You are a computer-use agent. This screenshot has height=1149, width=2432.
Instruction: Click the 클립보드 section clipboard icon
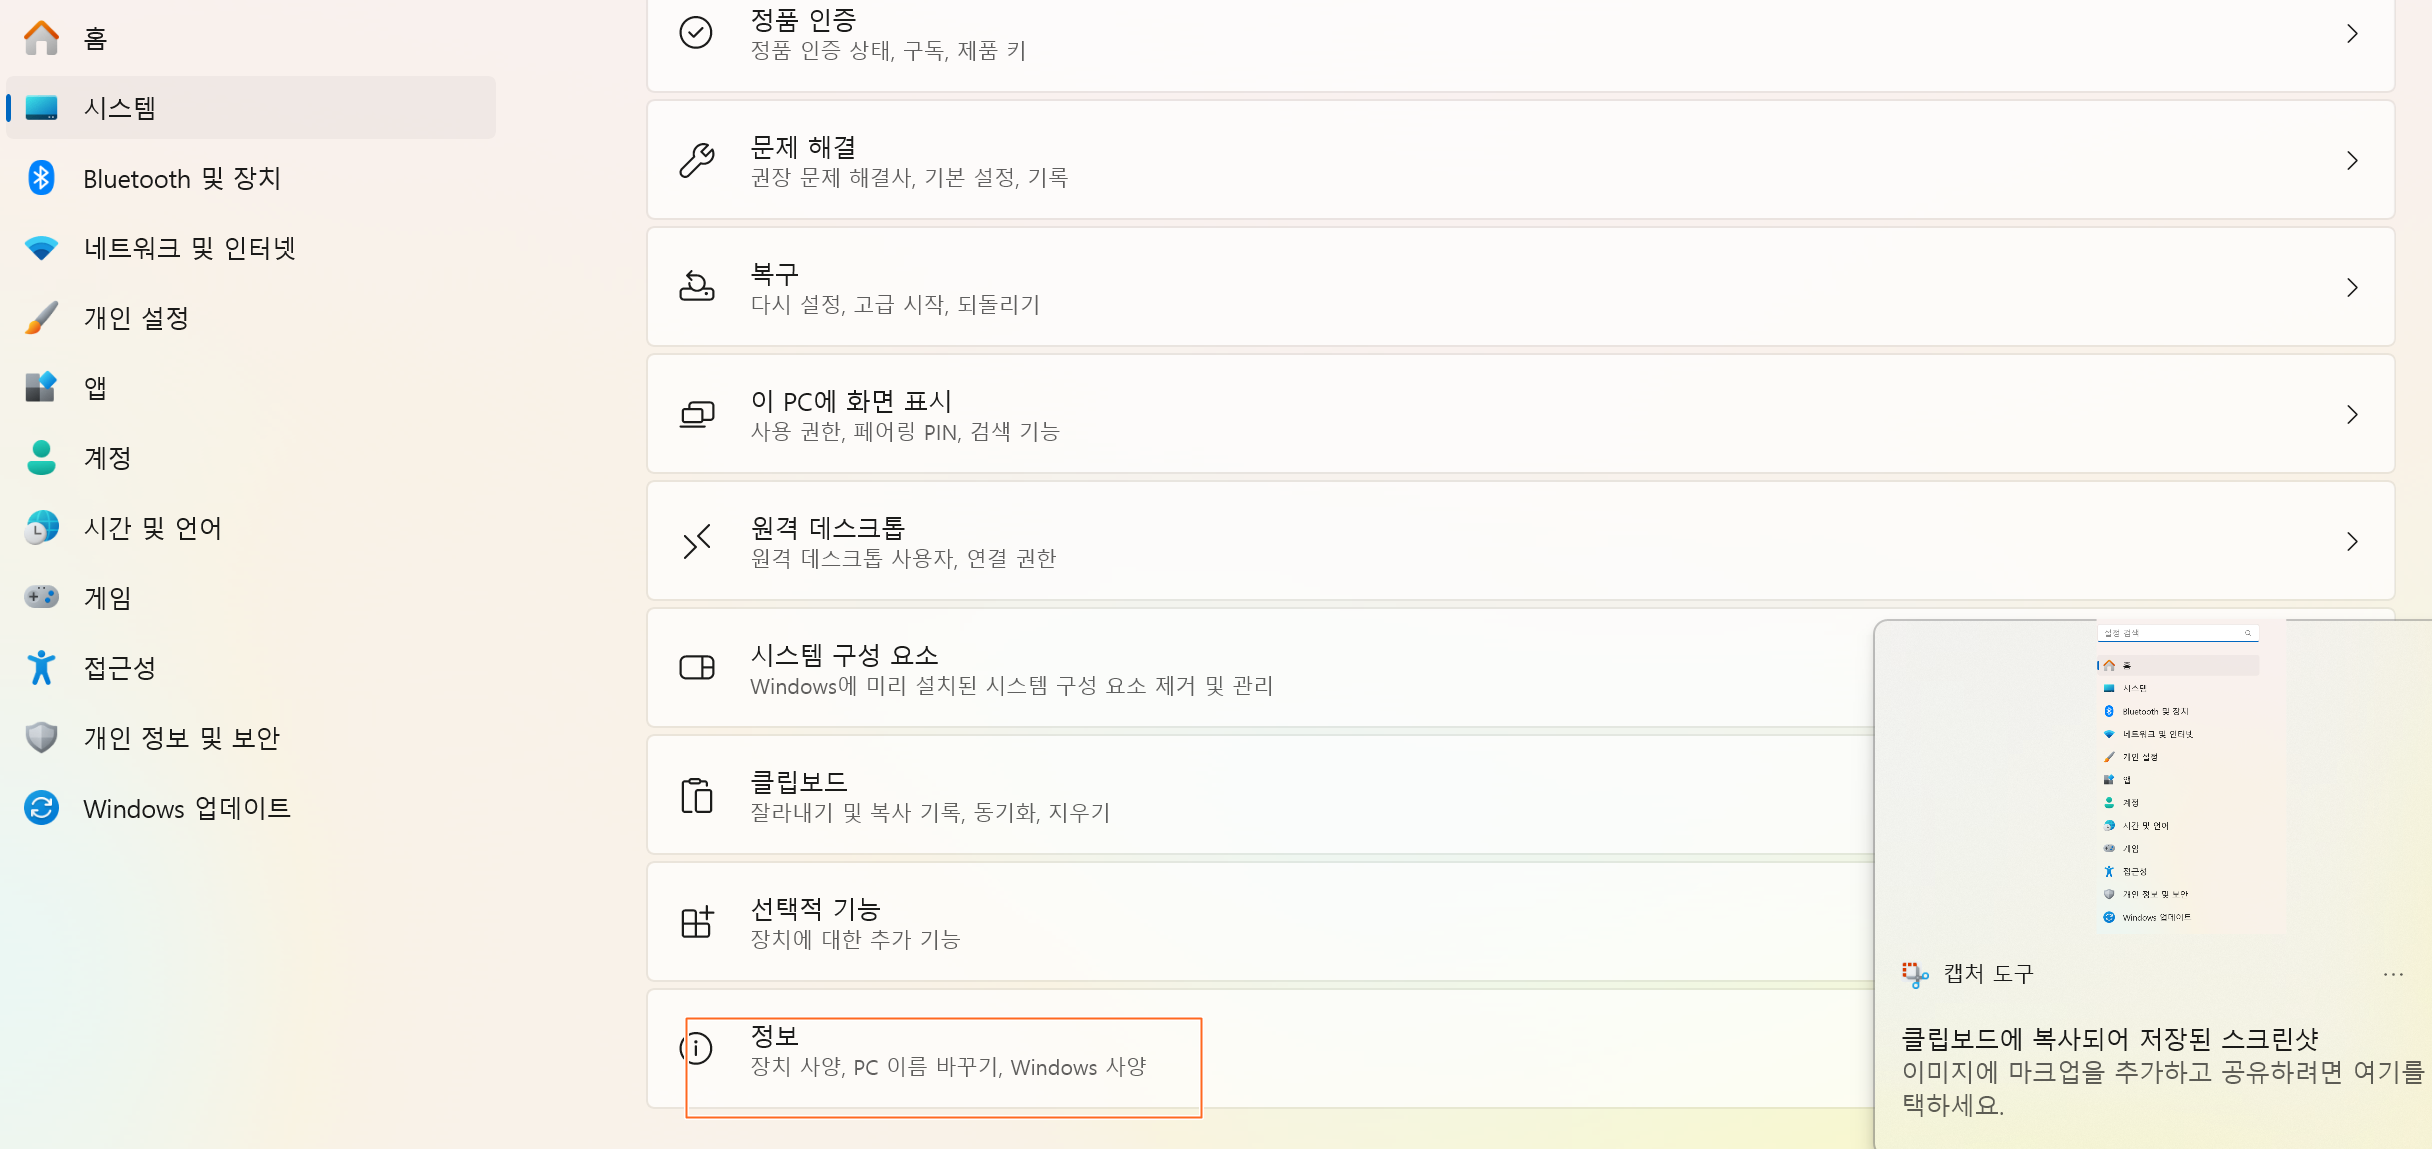point(697,794)
